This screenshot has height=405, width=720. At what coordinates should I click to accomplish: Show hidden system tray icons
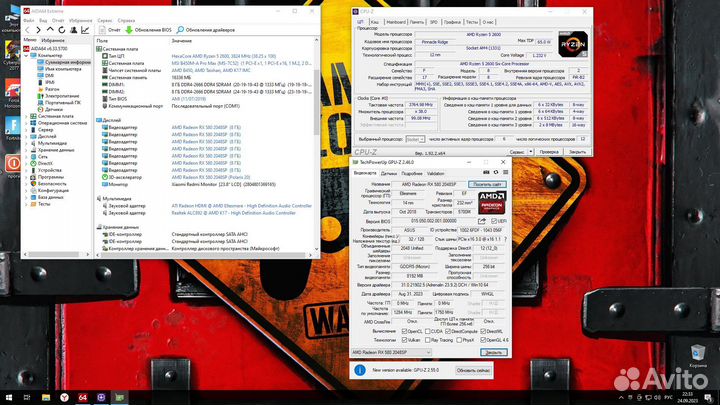click(x=621, y=398)
